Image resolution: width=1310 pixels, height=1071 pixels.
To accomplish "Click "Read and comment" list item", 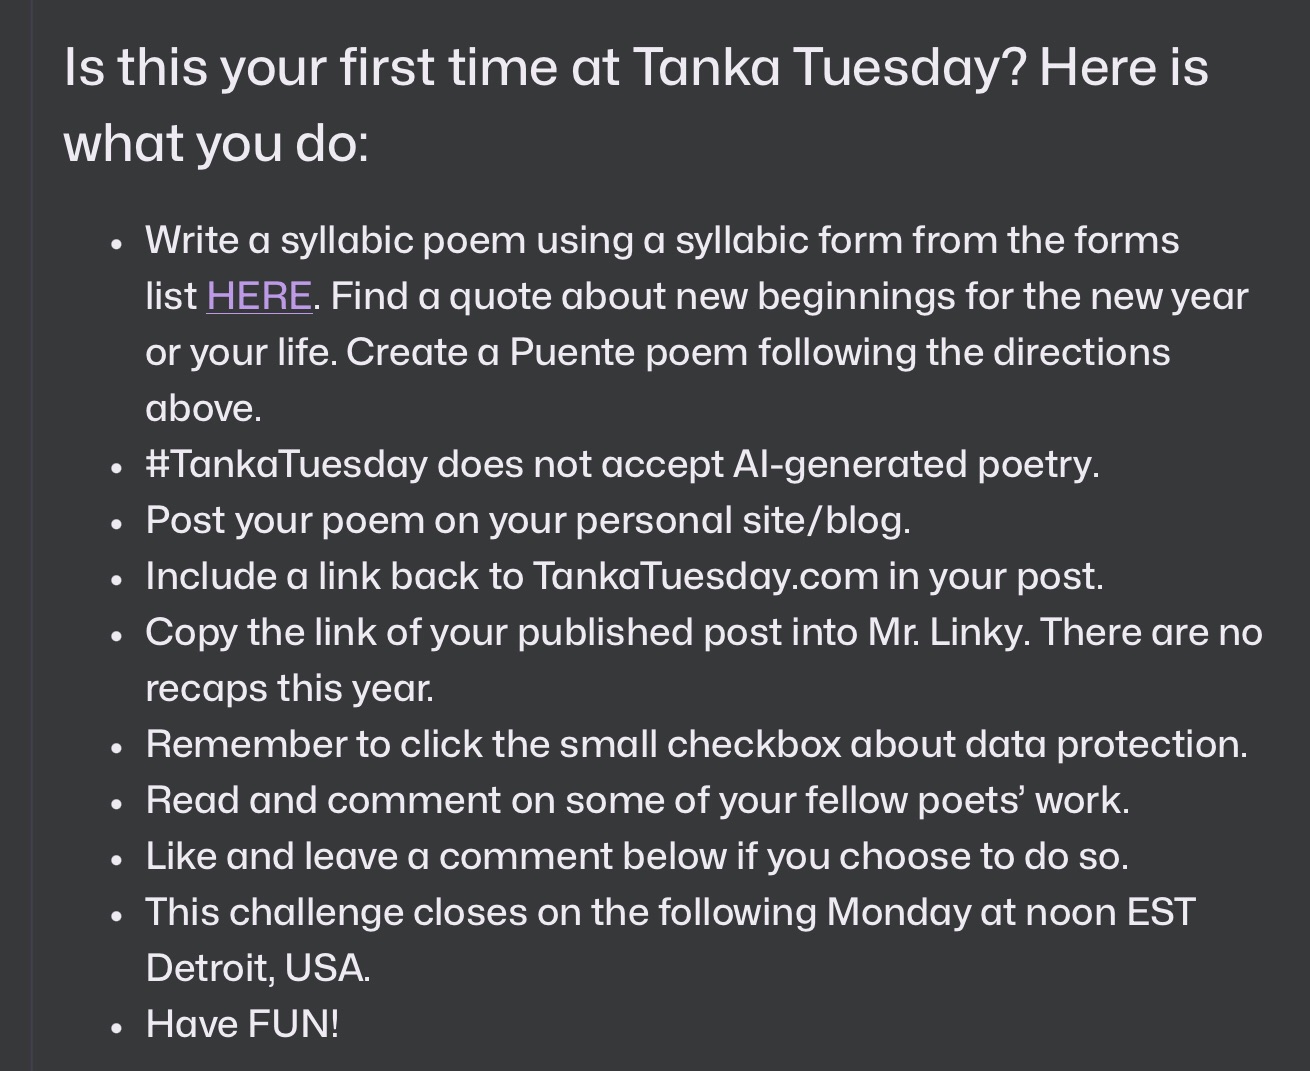I will click(637, 801).
